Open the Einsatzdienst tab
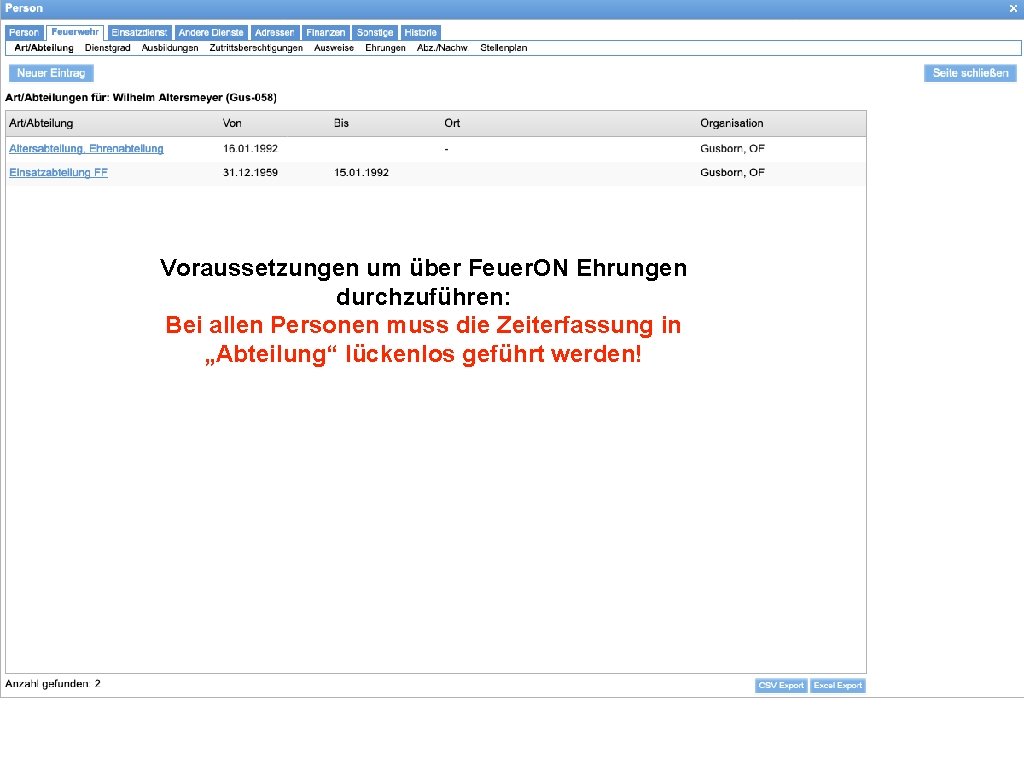This screenshot has height=768, width=1024. coord(139,33)
